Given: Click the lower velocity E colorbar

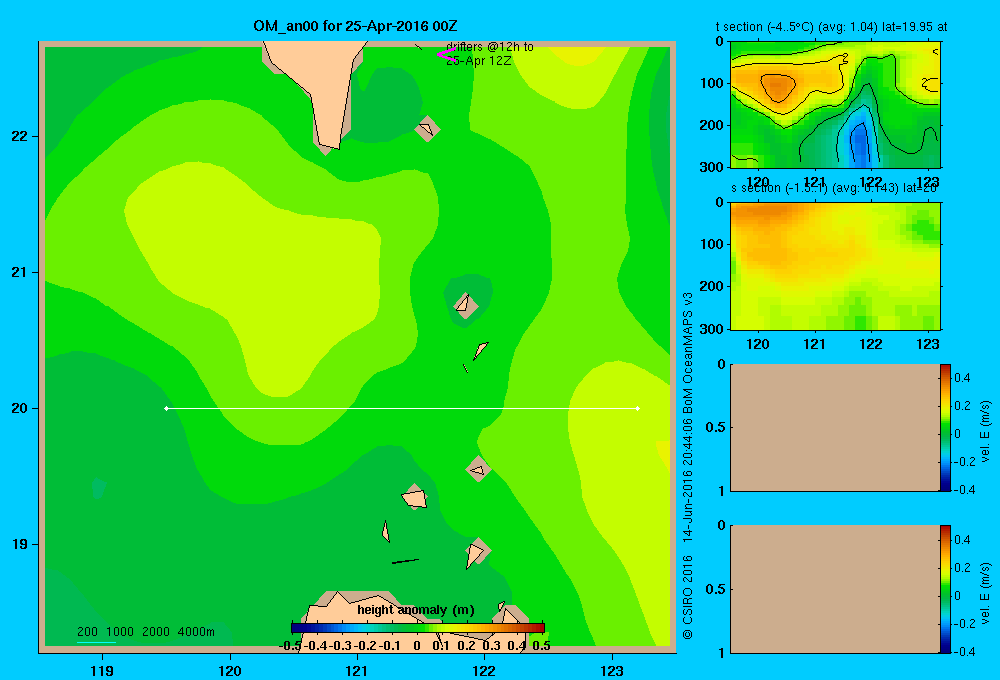Looking at the screenshot, I should click(945, 589).
